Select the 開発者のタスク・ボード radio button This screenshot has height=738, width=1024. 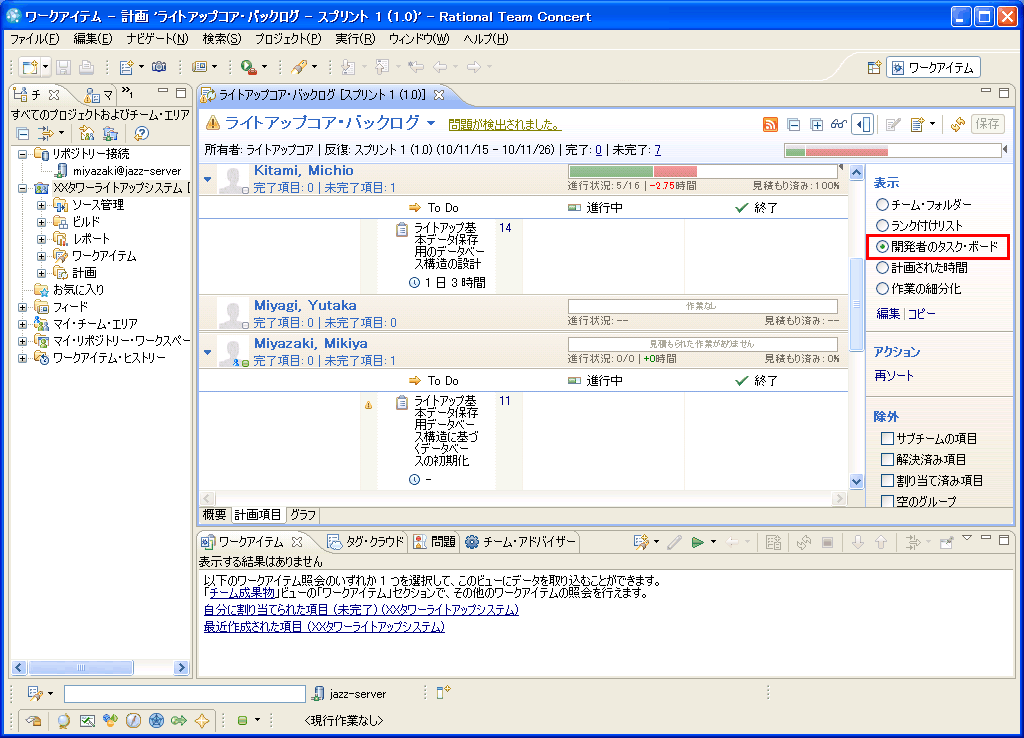tap(882, 246)
